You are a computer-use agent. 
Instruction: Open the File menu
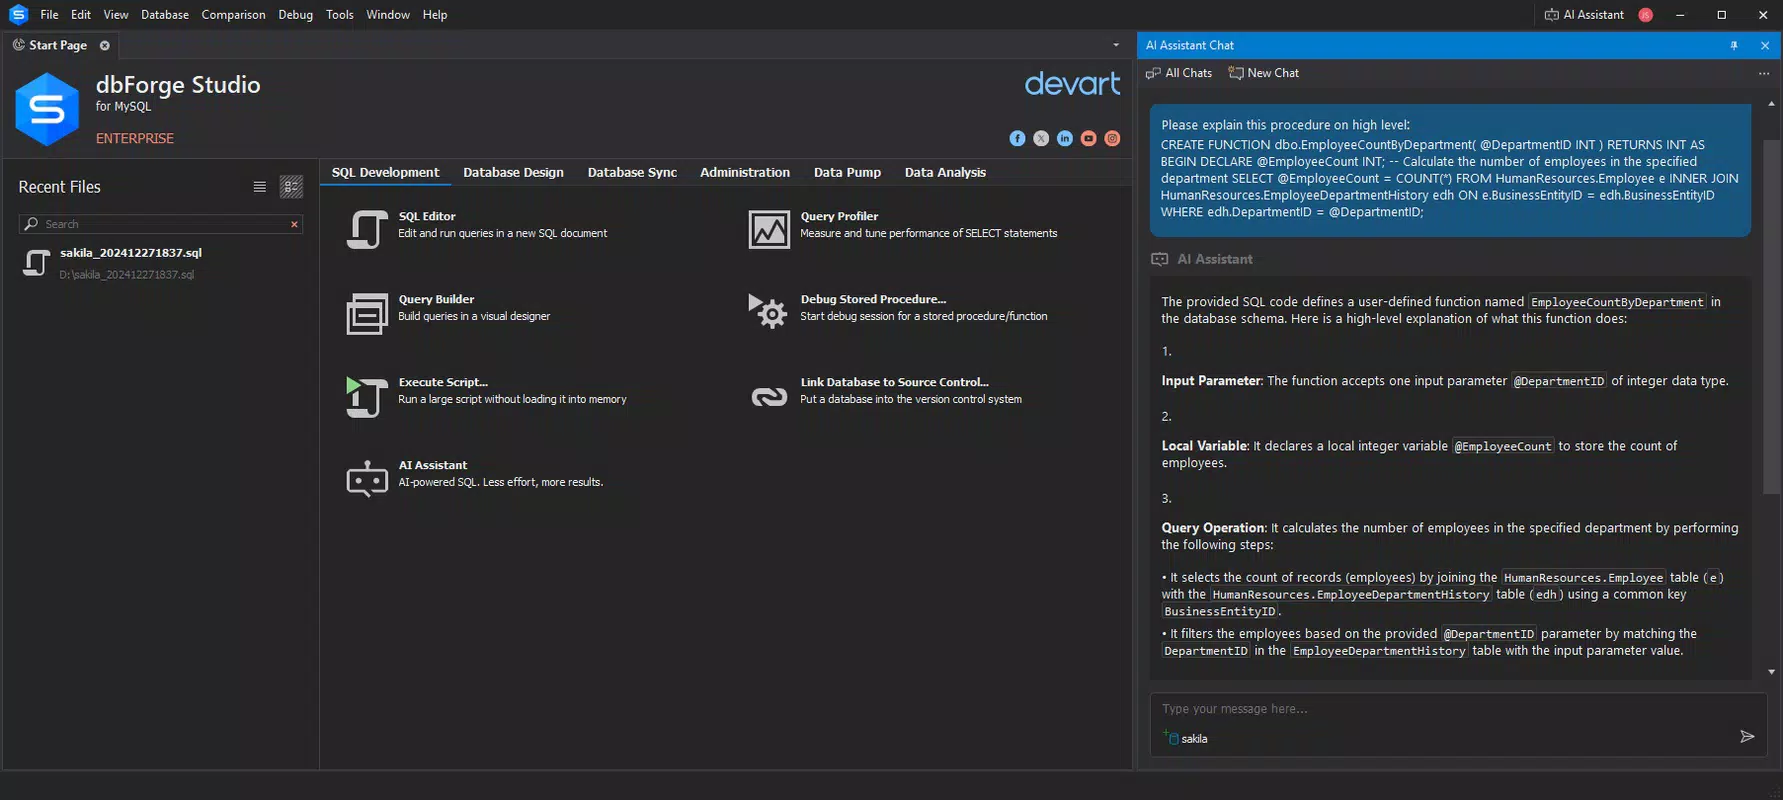pyautogui.click(x=49, y=15)
